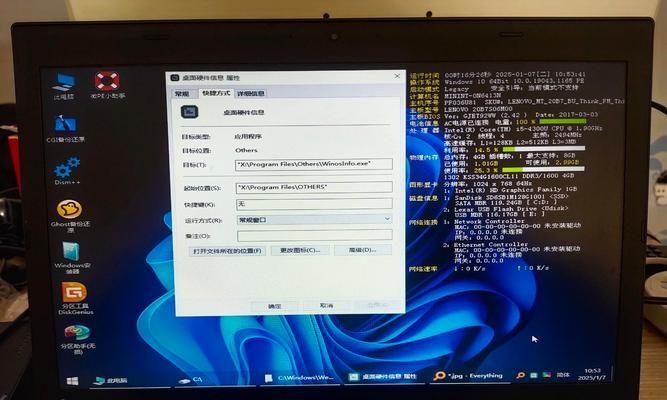Switch to the properties dialog taskbar item
Screen dimensions: 667x400
pos(383,377)
